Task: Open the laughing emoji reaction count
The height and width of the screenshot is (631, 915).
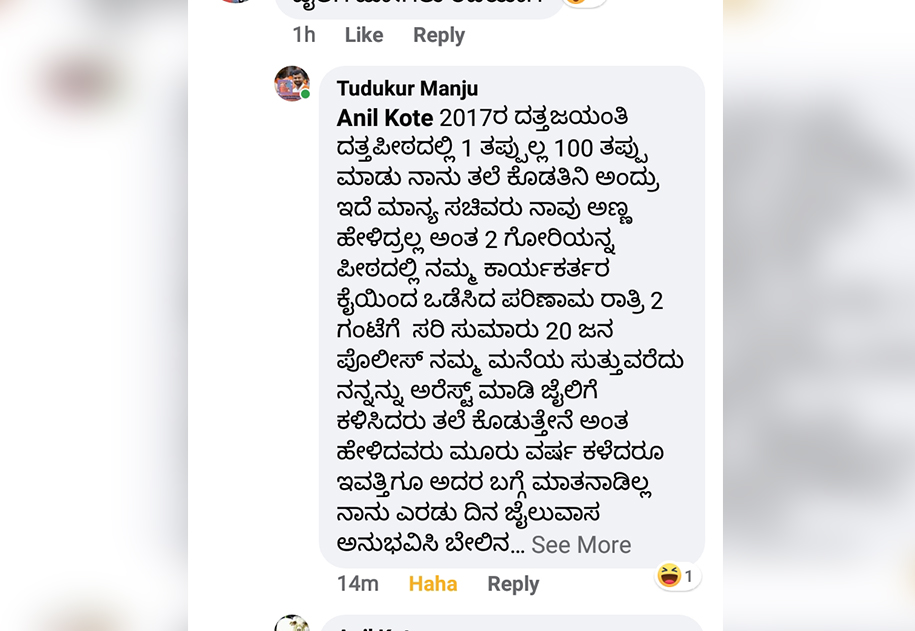Action: click(x=677, y=576)
